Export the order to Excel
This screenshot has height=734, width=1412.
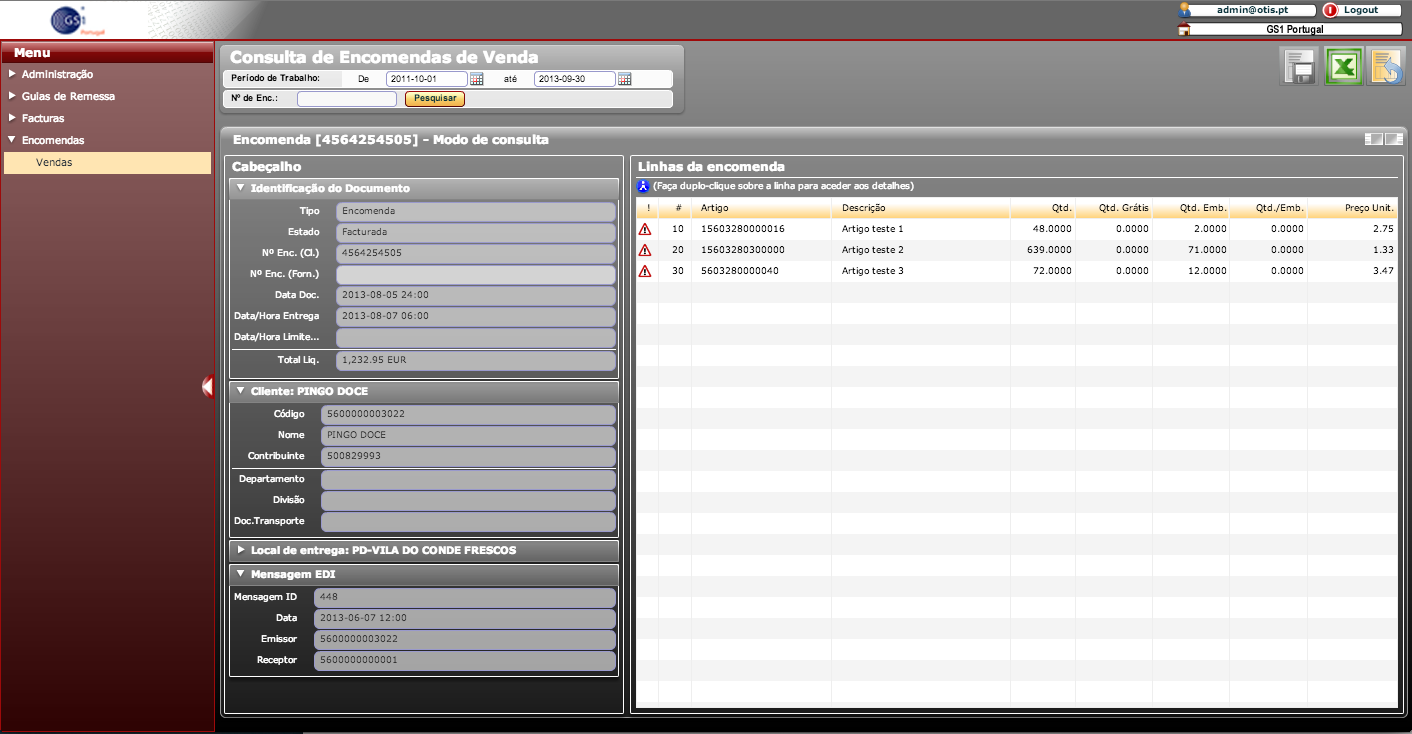coord(1343,68)
